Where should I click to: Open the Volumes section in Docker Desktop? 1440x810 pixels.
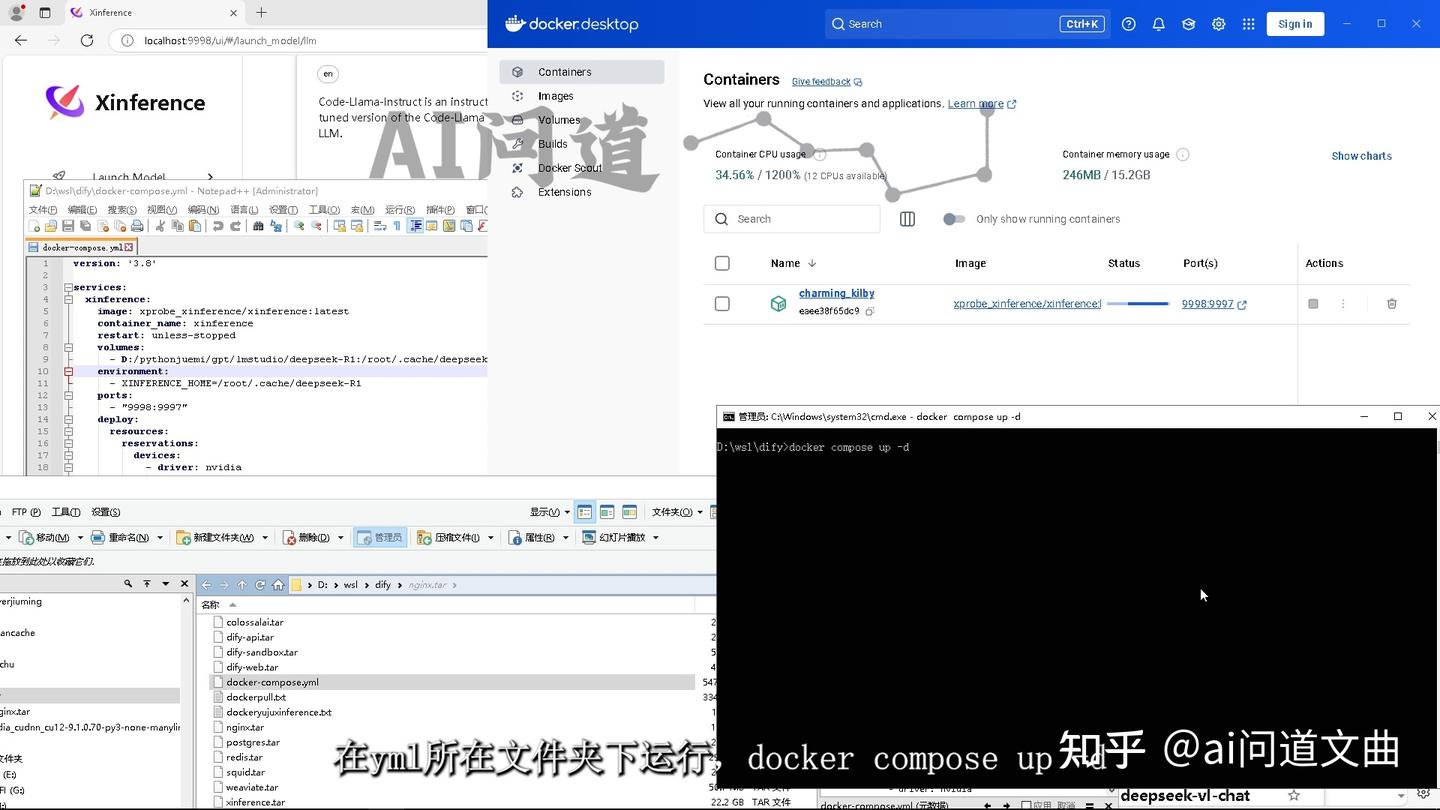(x=558, y=119)
